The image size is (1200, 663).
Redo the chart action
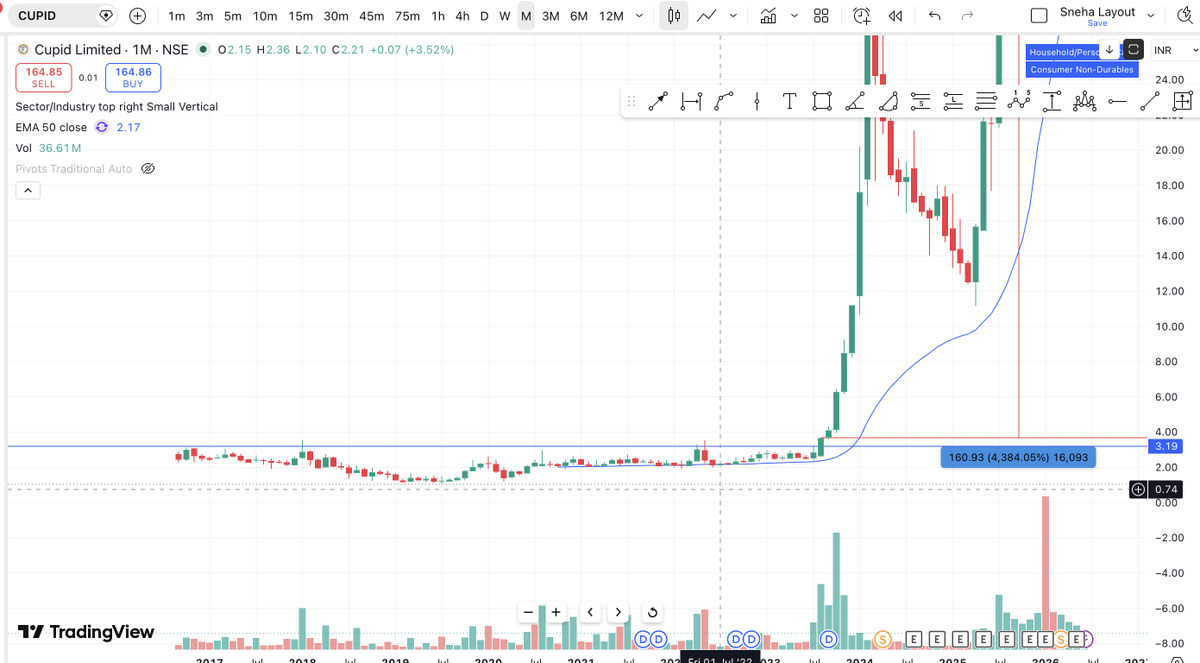967,16
